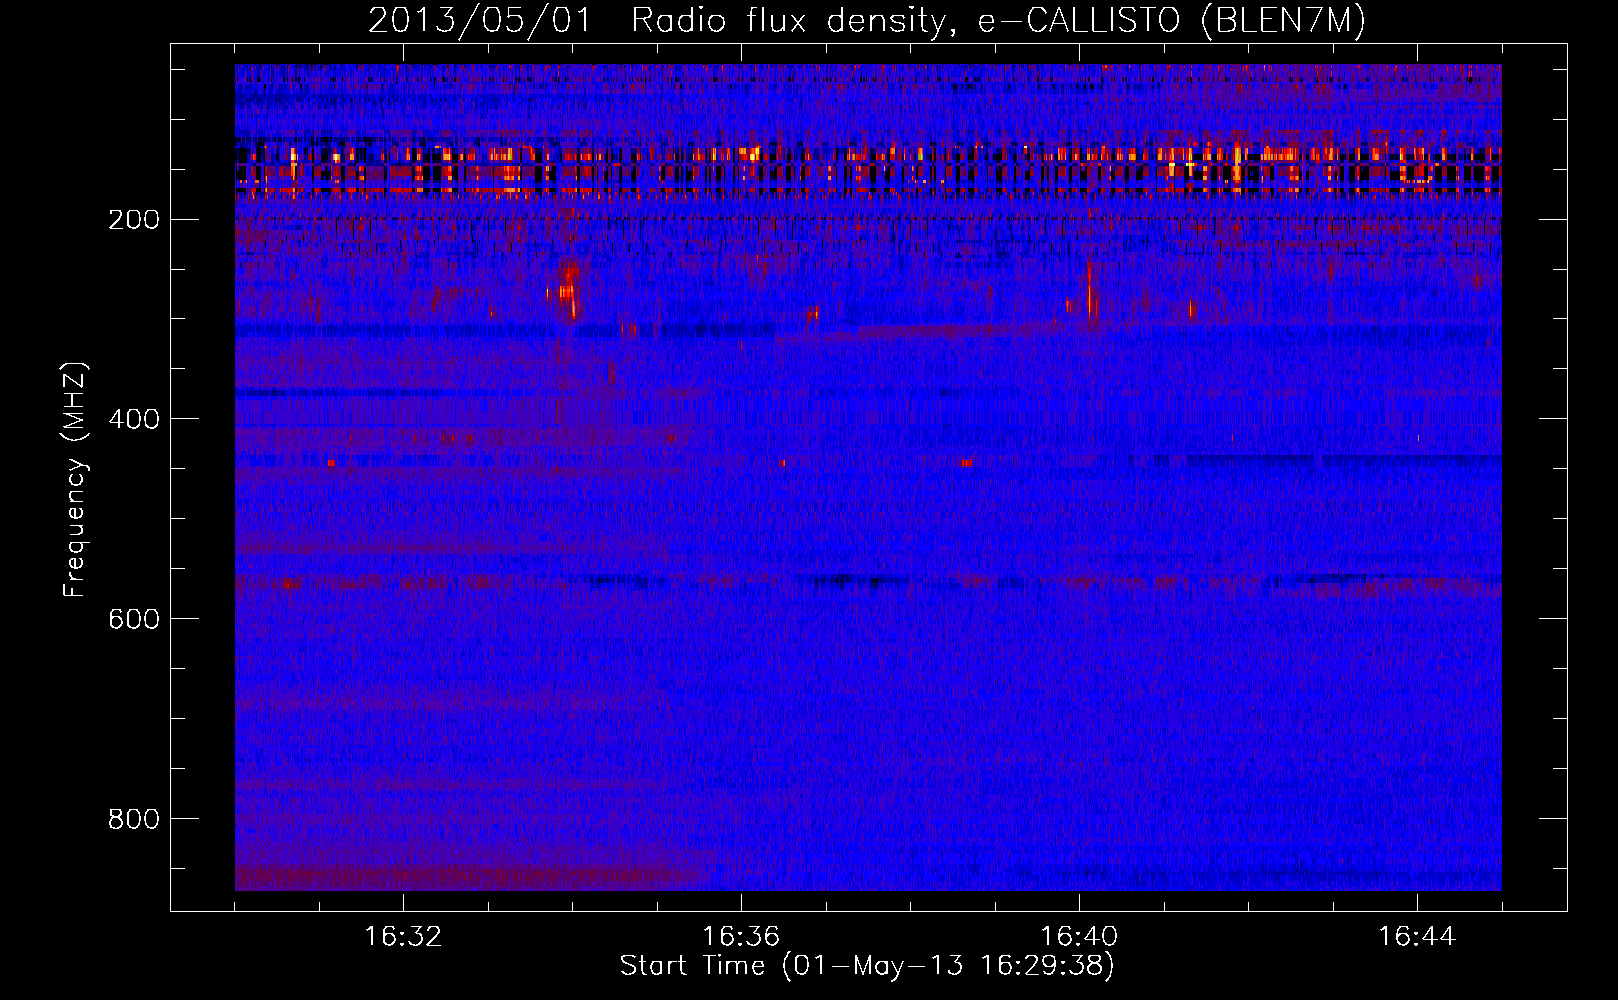
Task: Click the 'Frequency (MHZ)' axis label
Action: (x=75, y=480)
